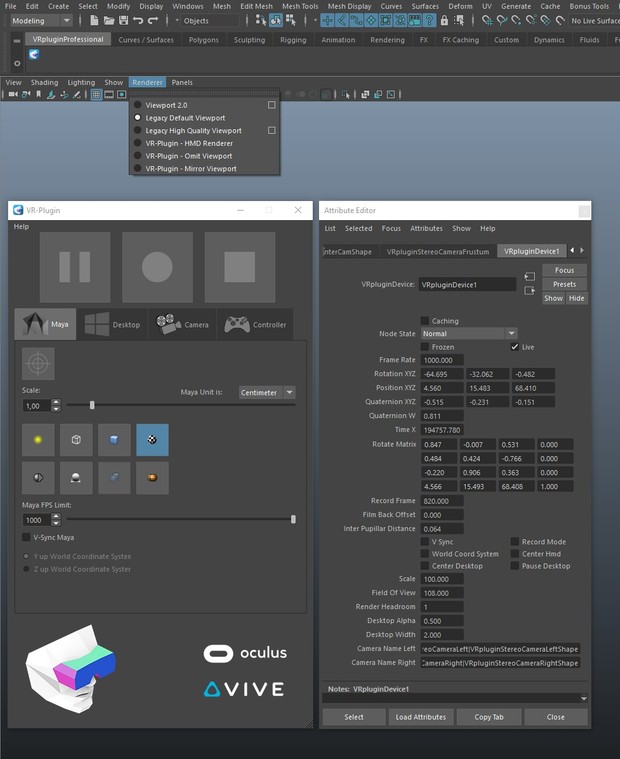The image size is (620, 759).
Task: Open the Mesh Tools menu in the menu bar
Action: pyautogui.click(x=300, y=6)
